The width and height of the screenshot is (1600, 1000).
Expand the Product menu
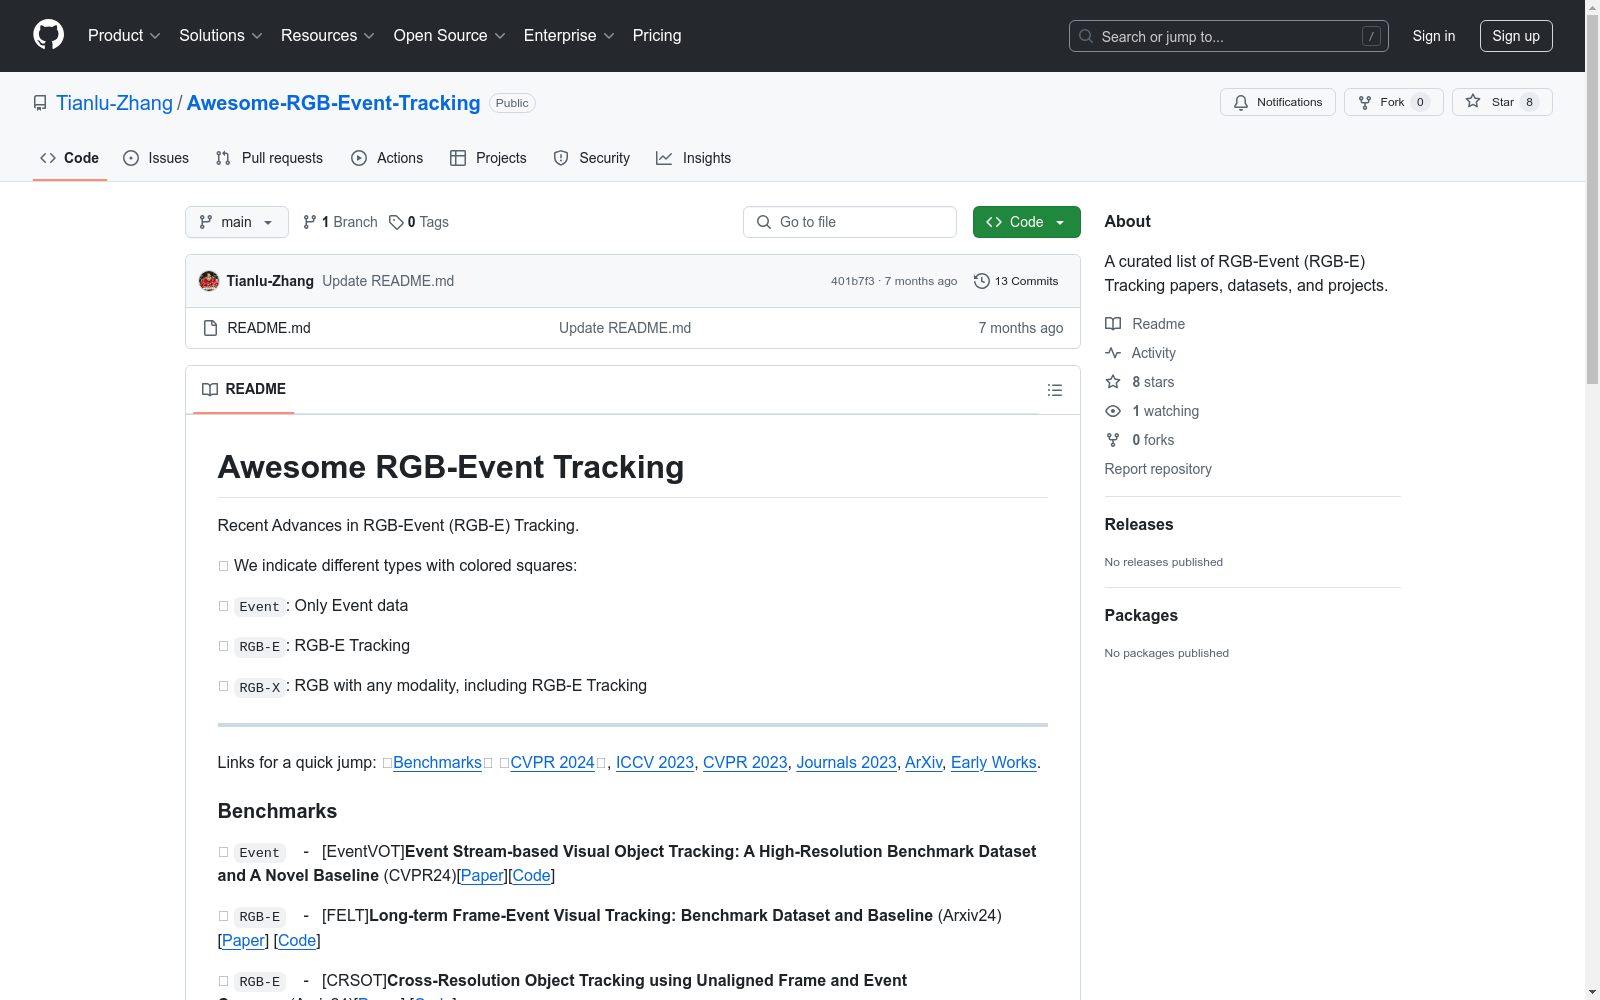point(124,36)
